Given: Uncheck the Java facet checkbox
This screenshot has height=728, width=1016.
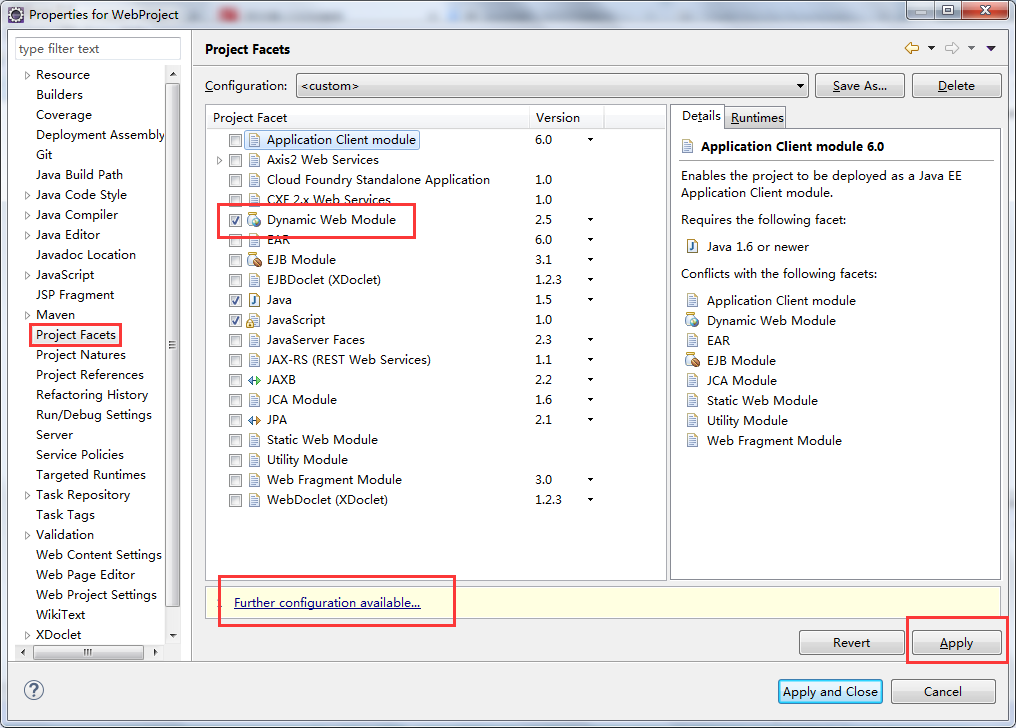Looking at the screenshot, I should point(235,301).
